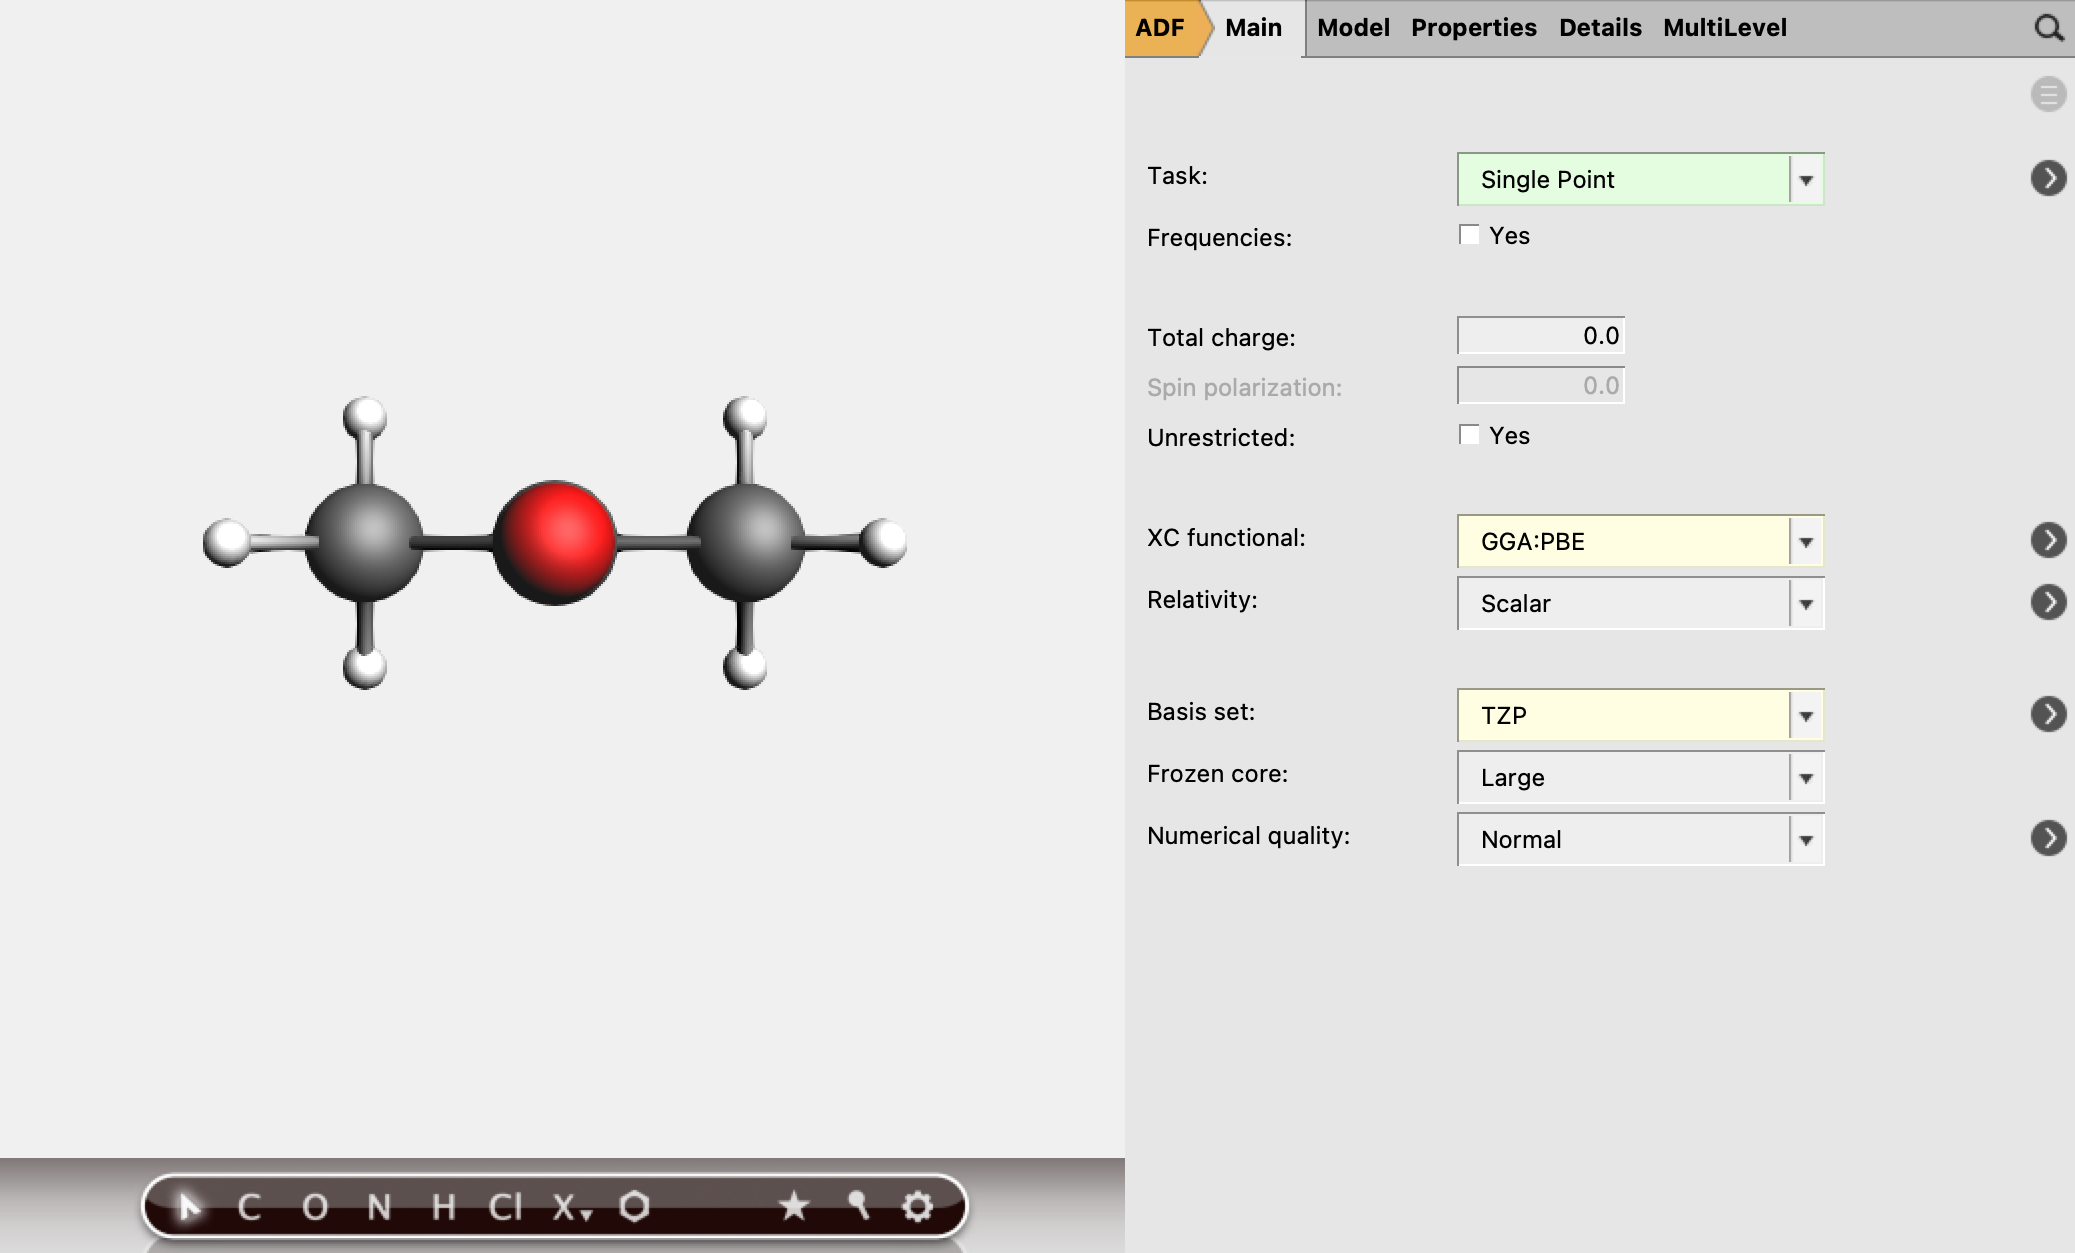
Task: Click the Total charge input field
Action: (x=1540, y=336)
